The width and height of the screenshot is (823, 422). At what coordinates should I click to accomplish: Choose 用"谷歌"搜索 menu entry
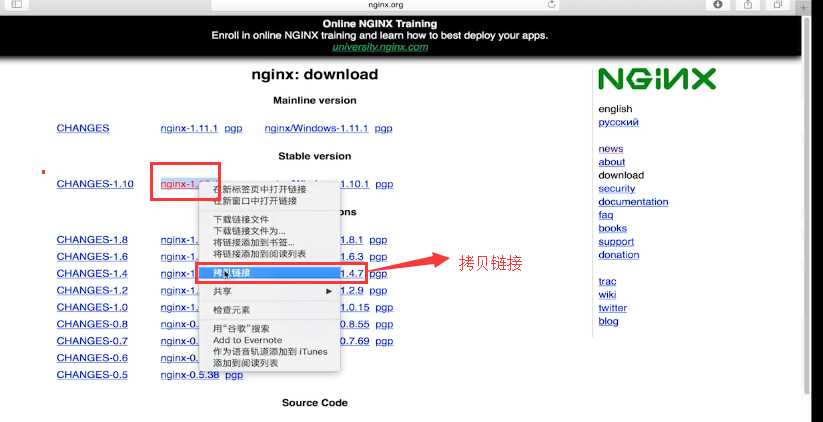click(x=241, y=329)
